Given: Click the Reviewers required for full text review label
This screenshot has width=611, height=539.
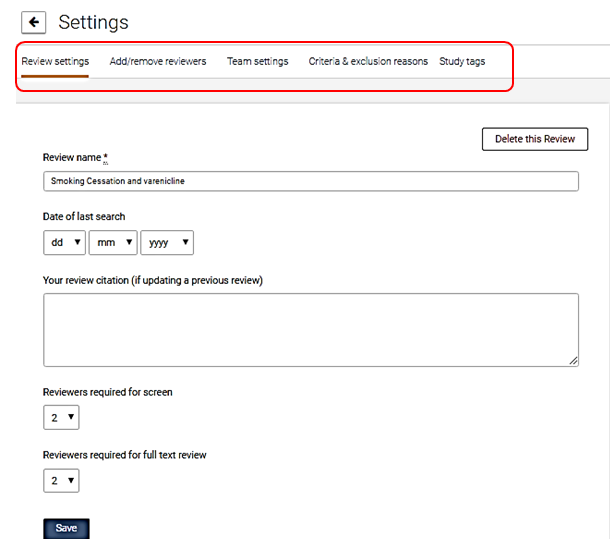Looking at the screenshot, I should click(x=125, y=455).
